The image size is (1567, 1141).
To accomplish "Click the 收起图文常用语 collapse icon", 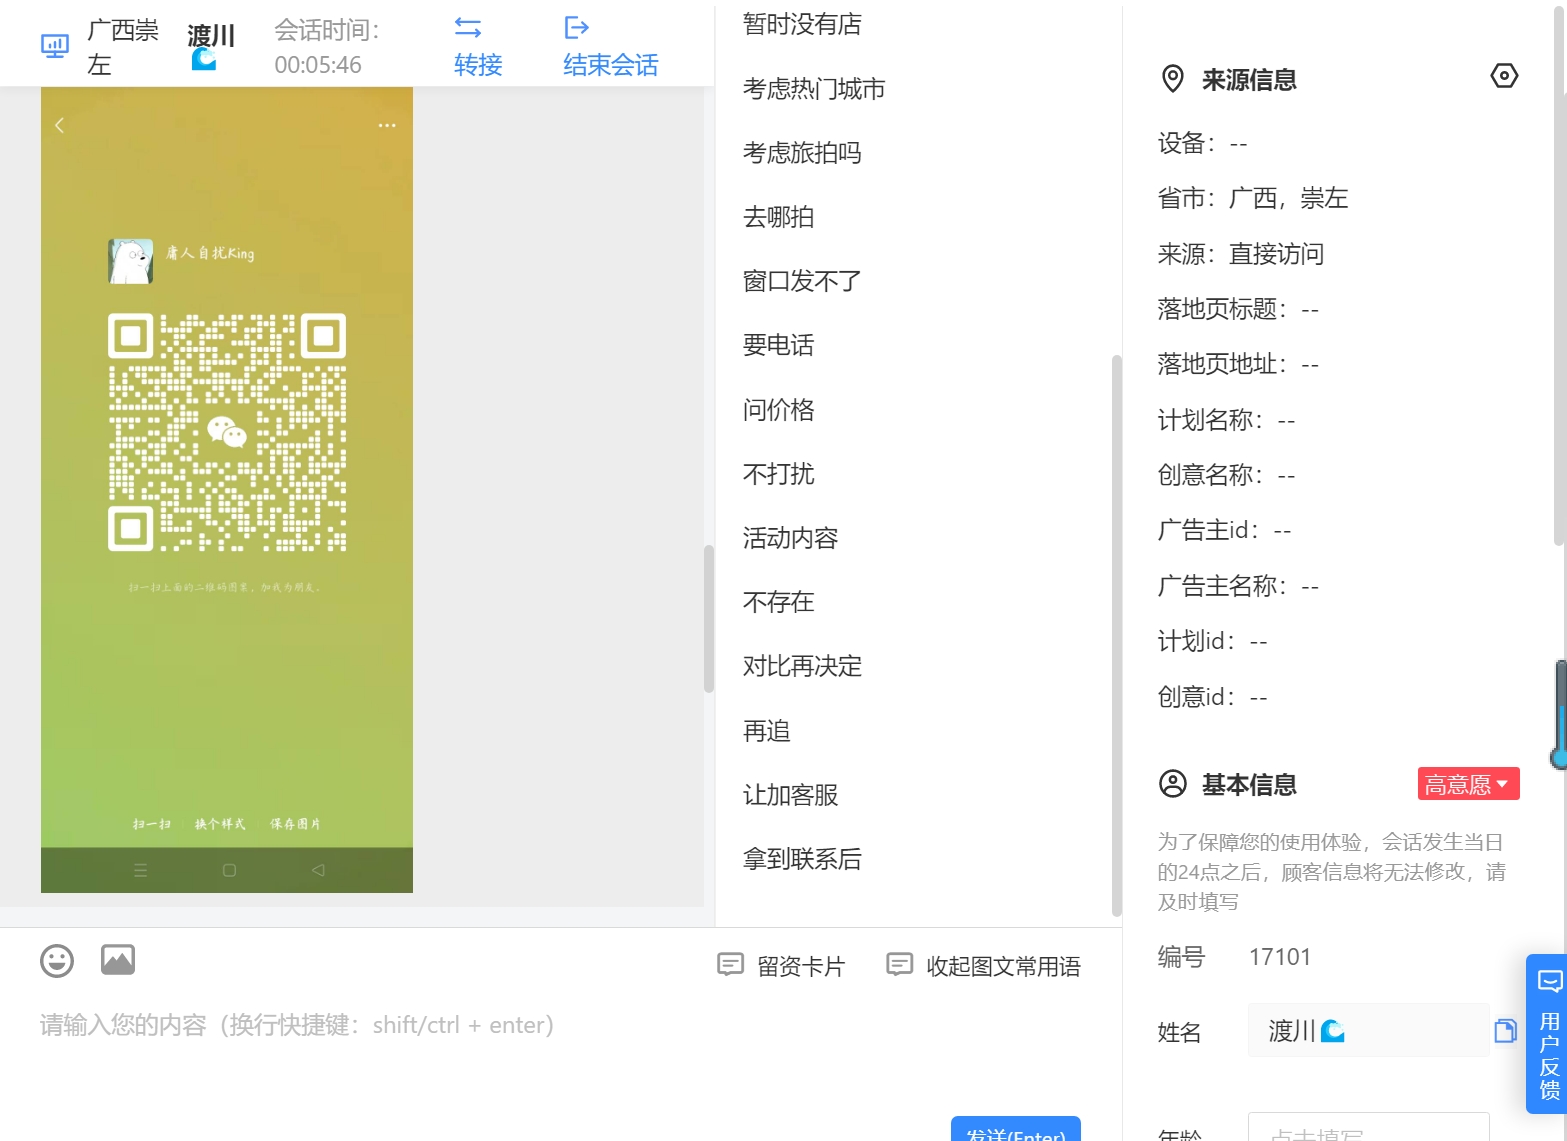I will tap(900, 965).
